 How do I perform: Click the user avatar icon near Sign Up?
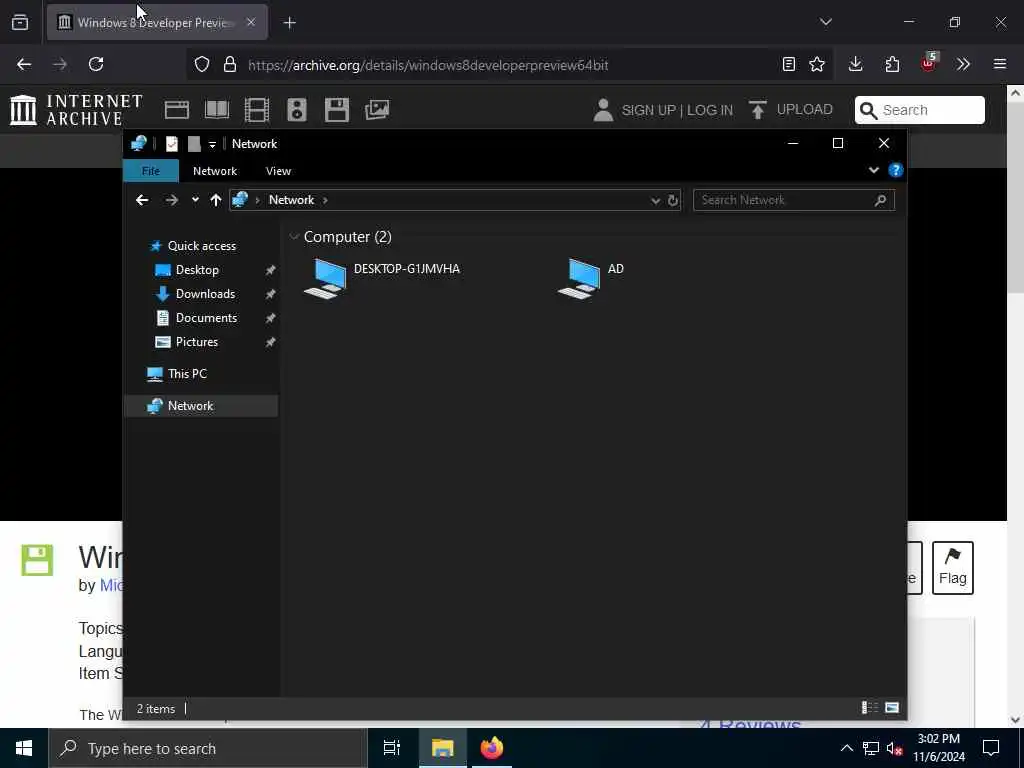click(603, 110)
